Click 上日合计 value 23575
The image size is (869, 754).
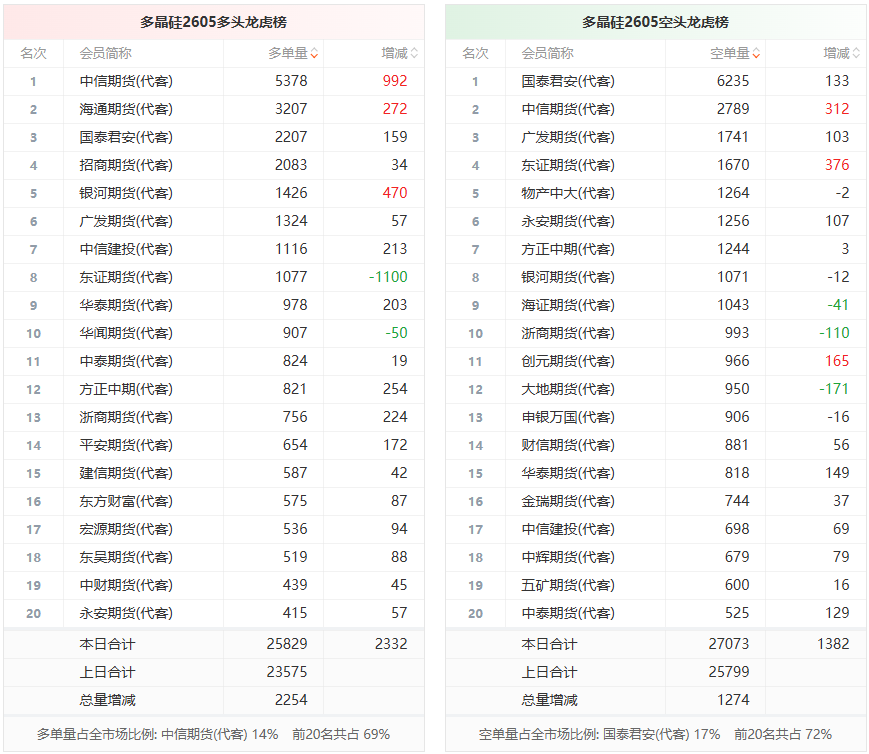pos(287,672)
